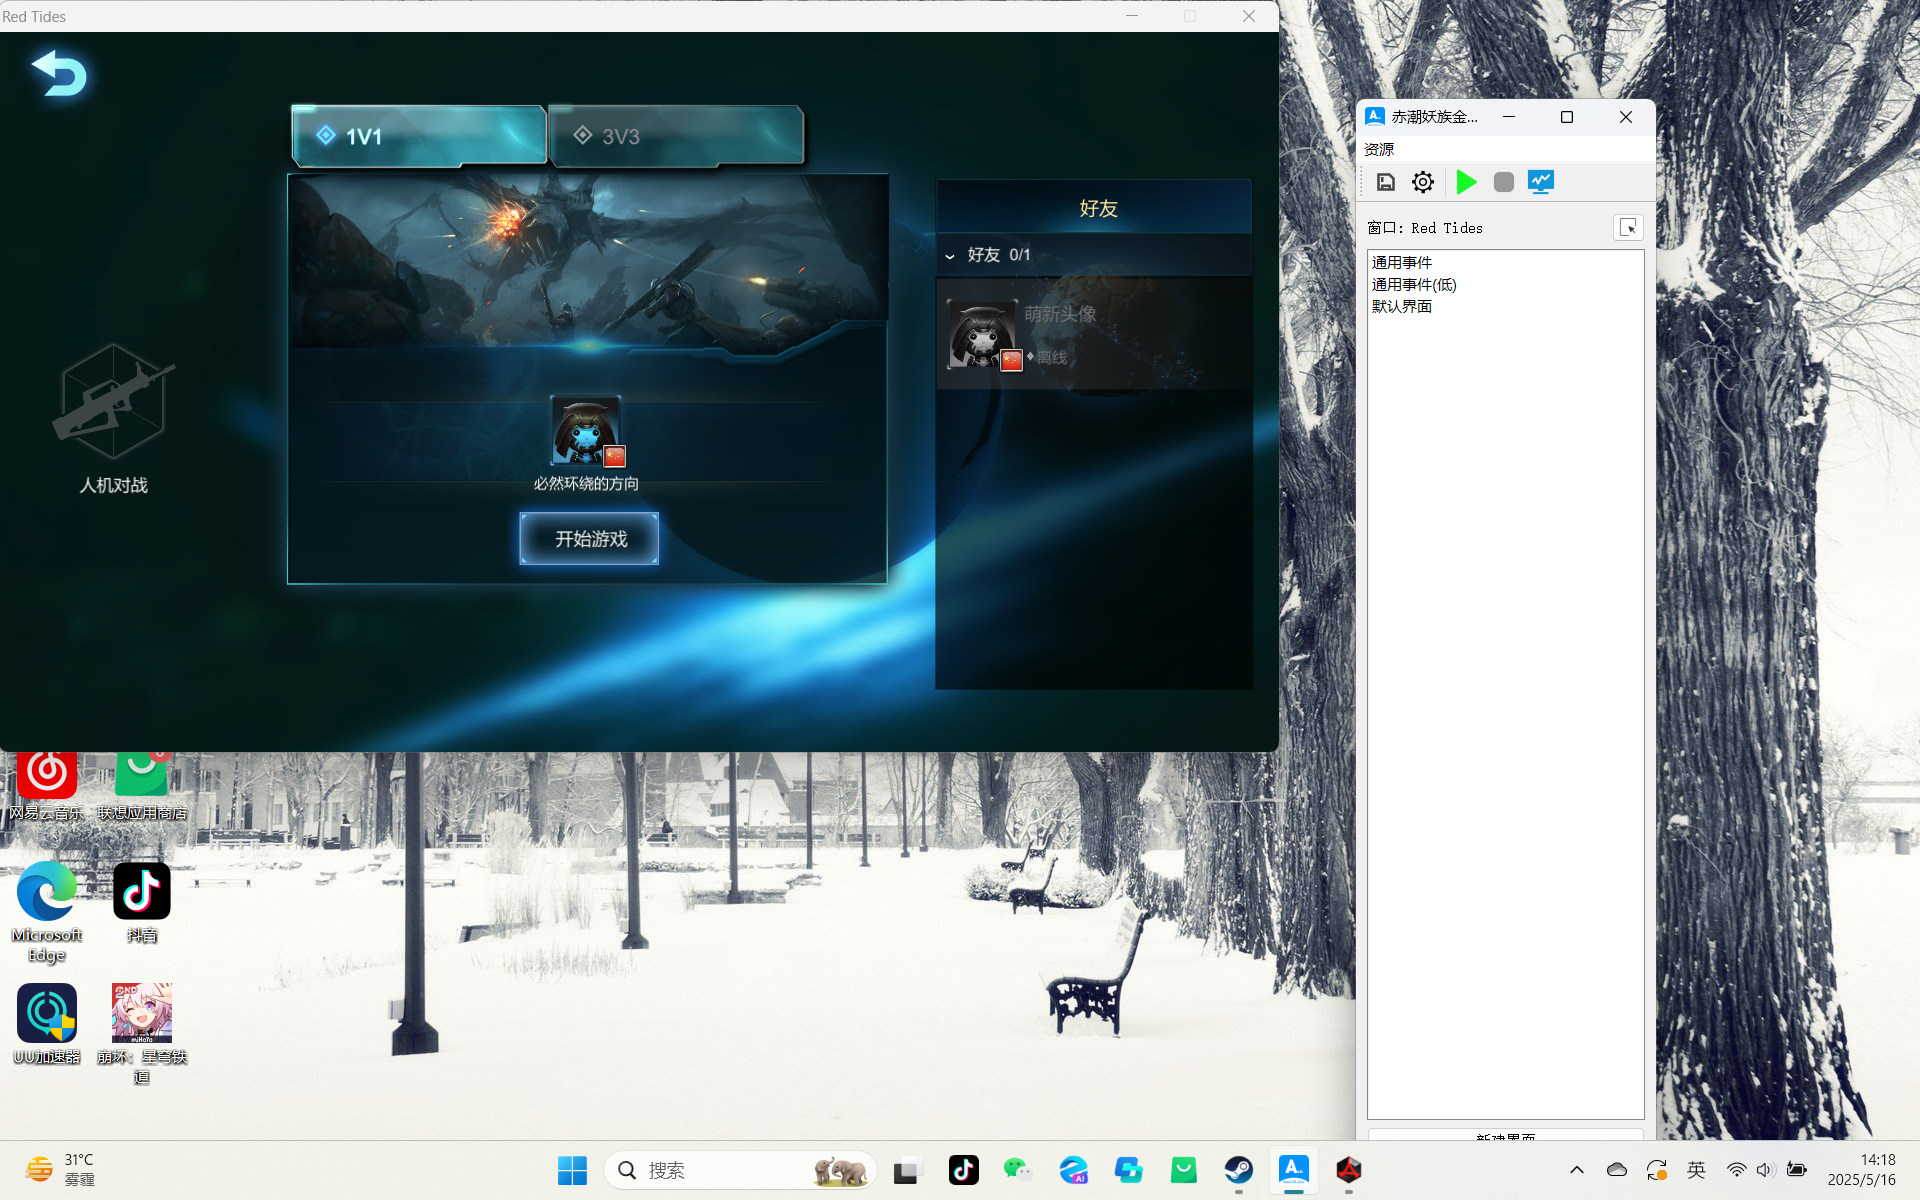This screenshot has height=1200, width=1920.
Task: Open the red Red Tides taskbar icon
Action: pos(1349,1170)
